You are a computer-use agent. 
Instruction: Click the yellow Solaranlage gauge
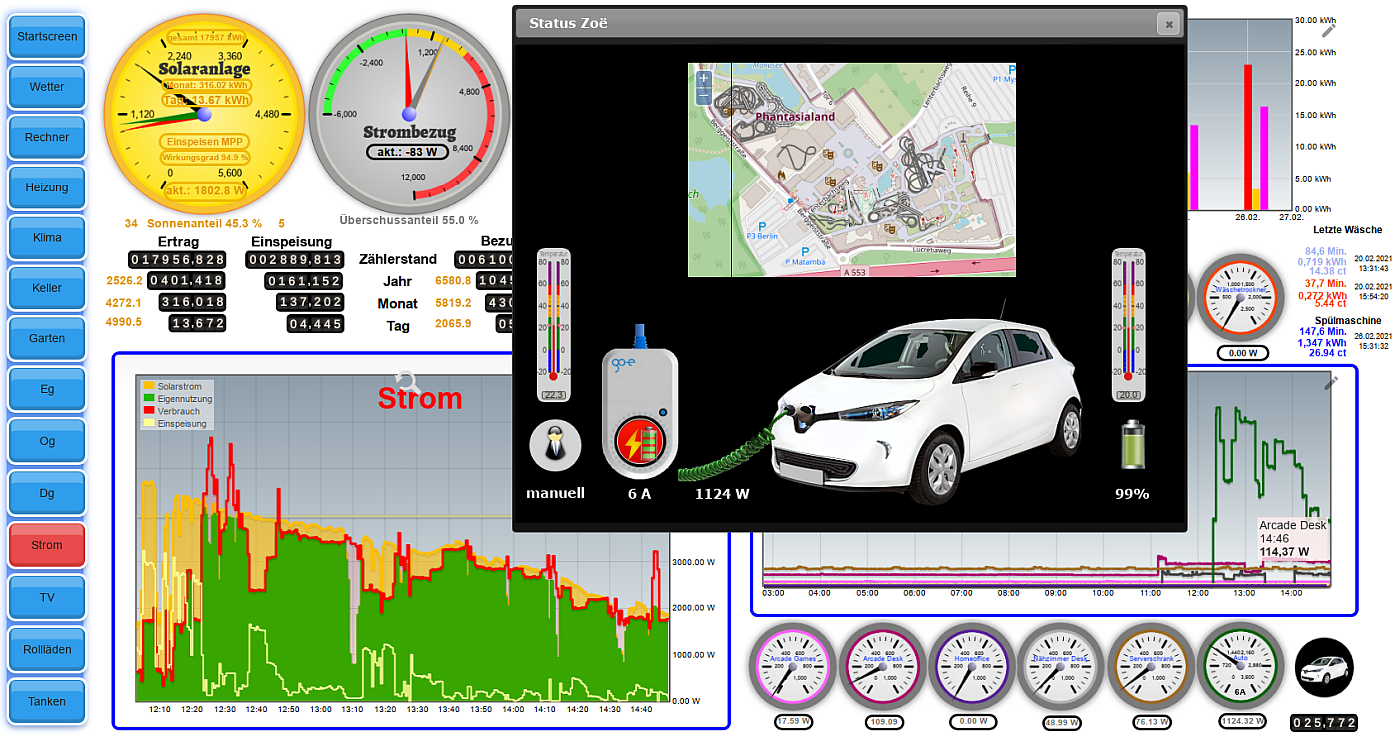pyautogui.click(x=204, y=113)
